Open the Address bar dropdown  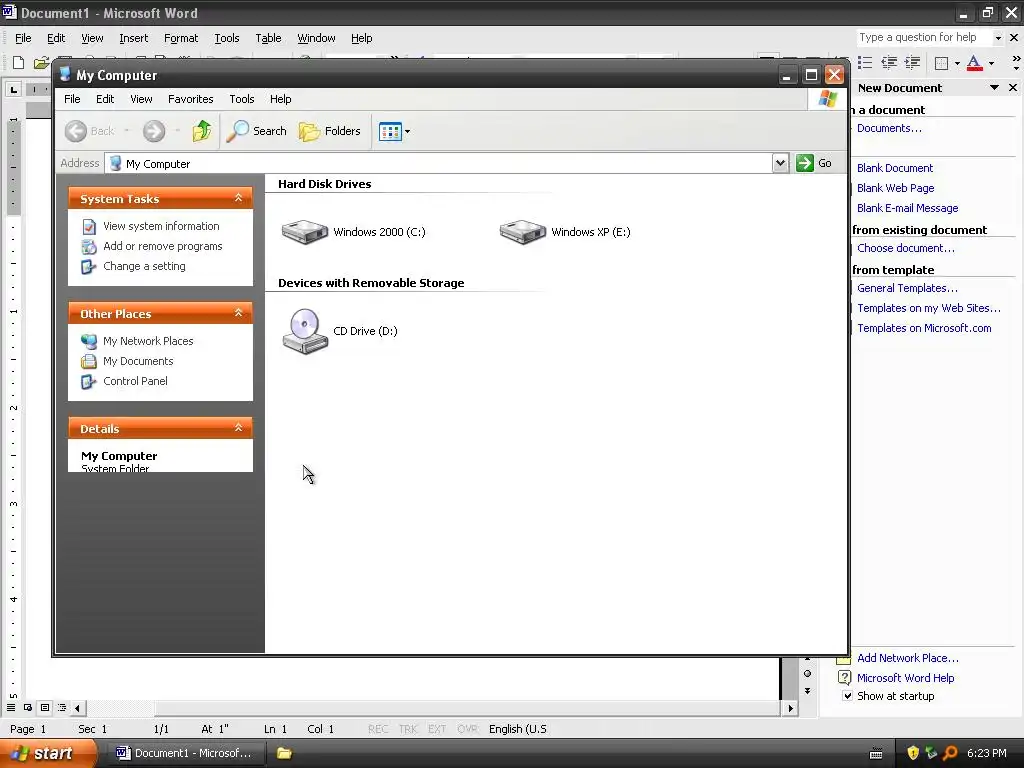coord(780,163)
